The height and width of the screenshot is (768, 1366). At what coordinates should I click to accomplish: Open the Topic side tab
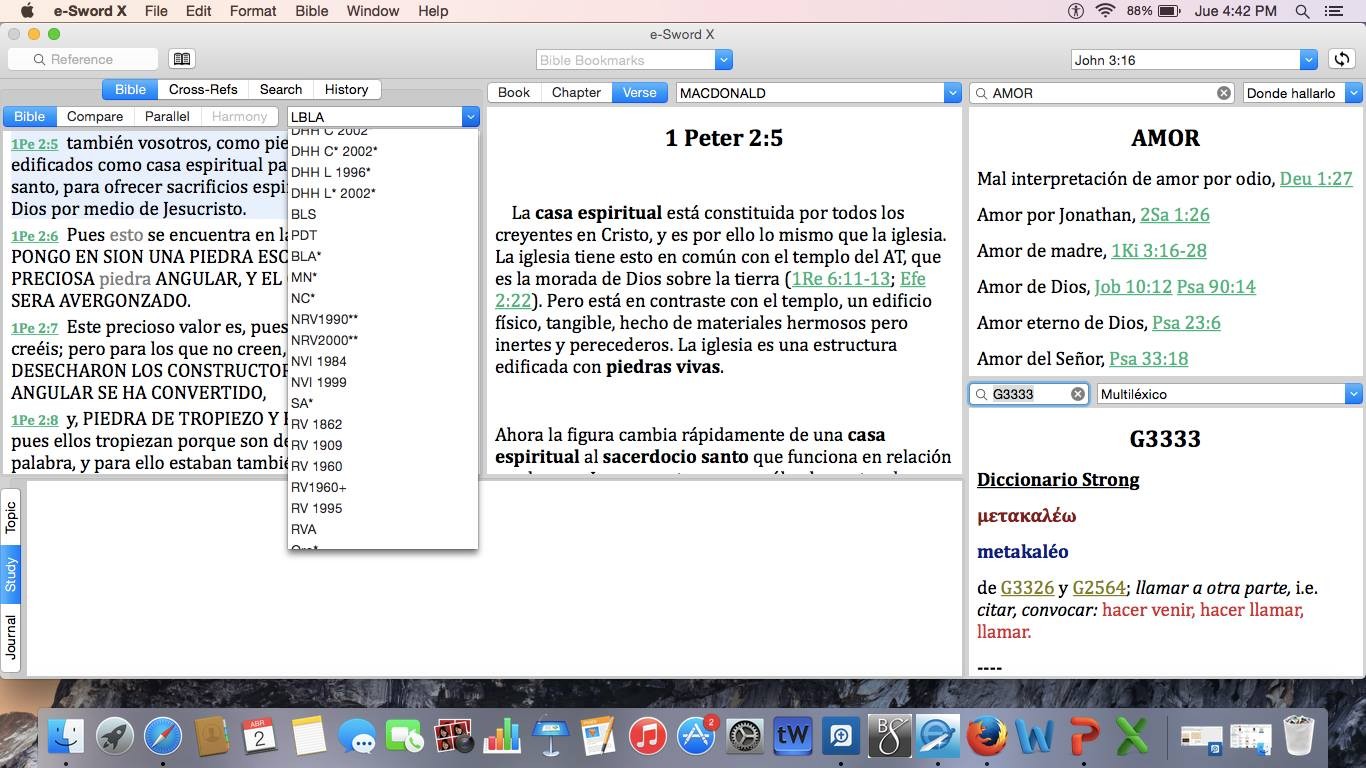pyautogui.click(x=11, y=517)
